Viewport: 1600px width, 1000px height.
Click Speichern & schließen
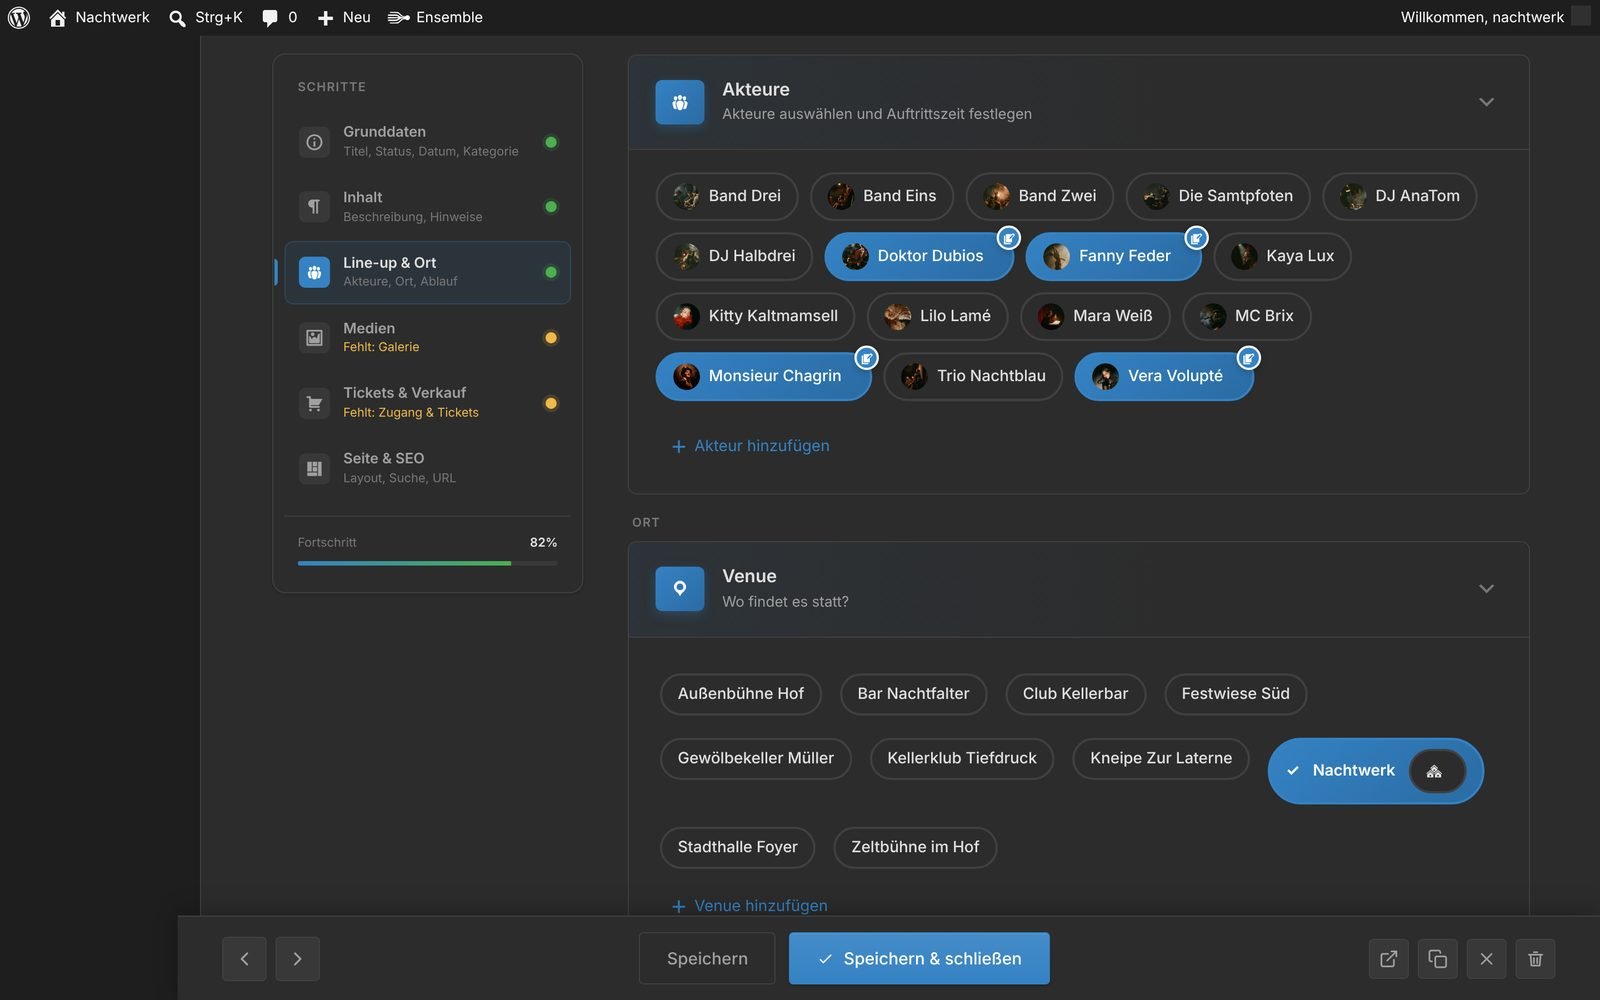pyautogui.click(x=919, y=959)
